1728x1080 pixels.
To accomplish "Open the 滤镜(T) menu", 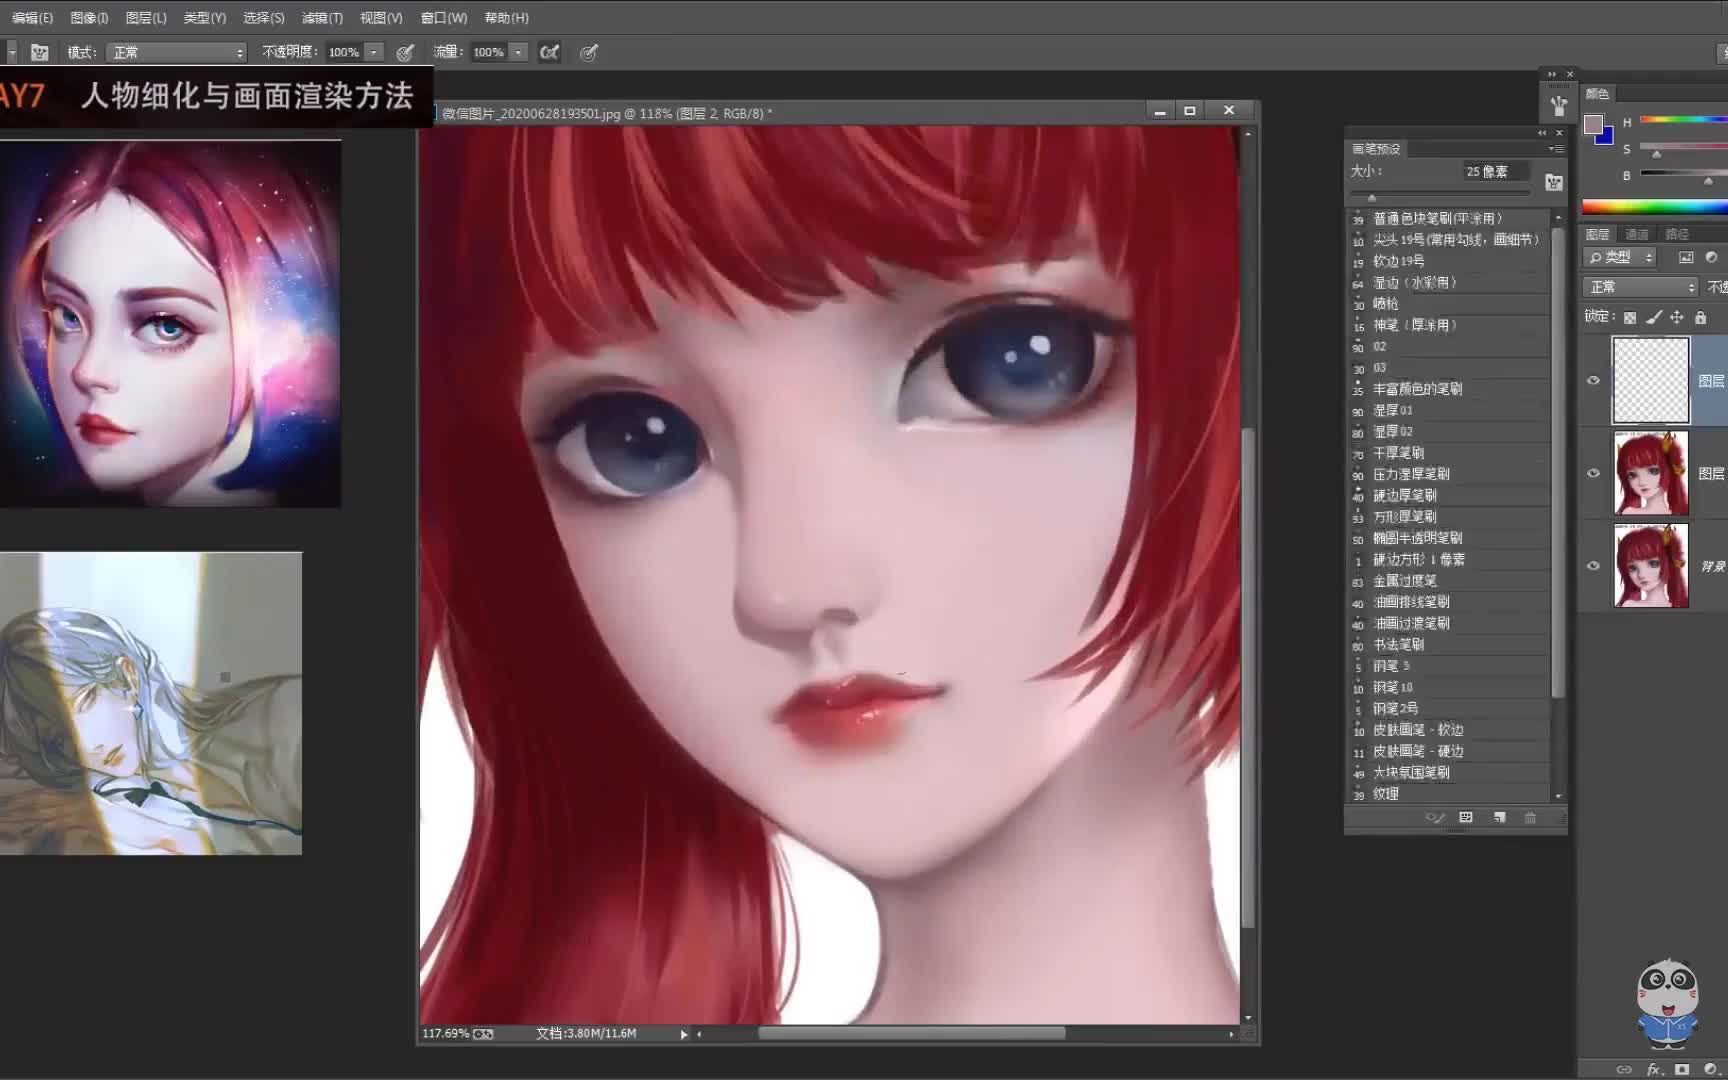I will tap(322, 18).
